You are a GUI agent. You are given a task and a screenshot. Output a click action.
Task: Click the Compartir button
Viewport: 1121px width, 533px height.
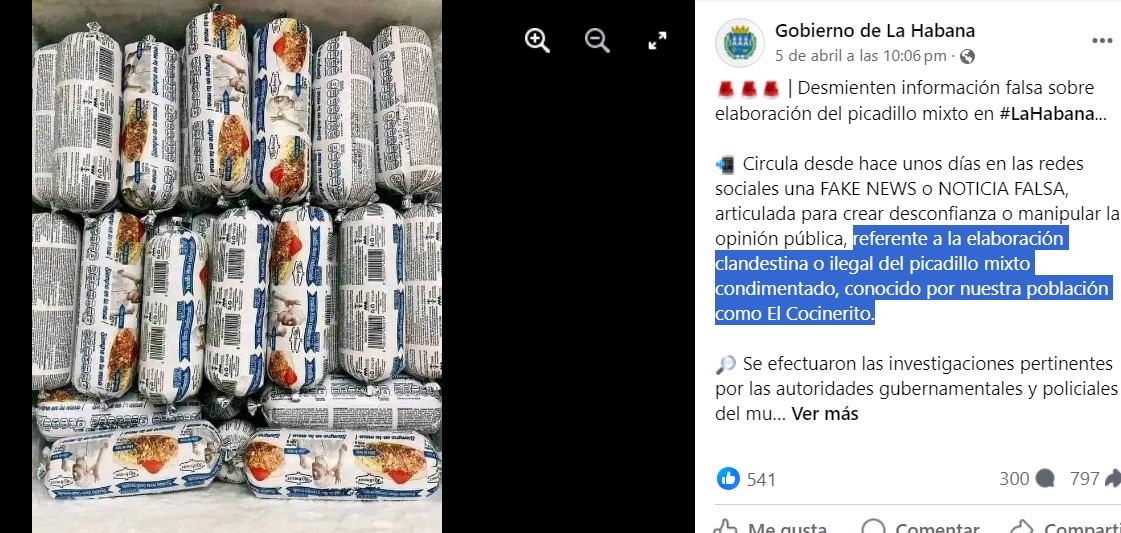(x=1065, y=527)
